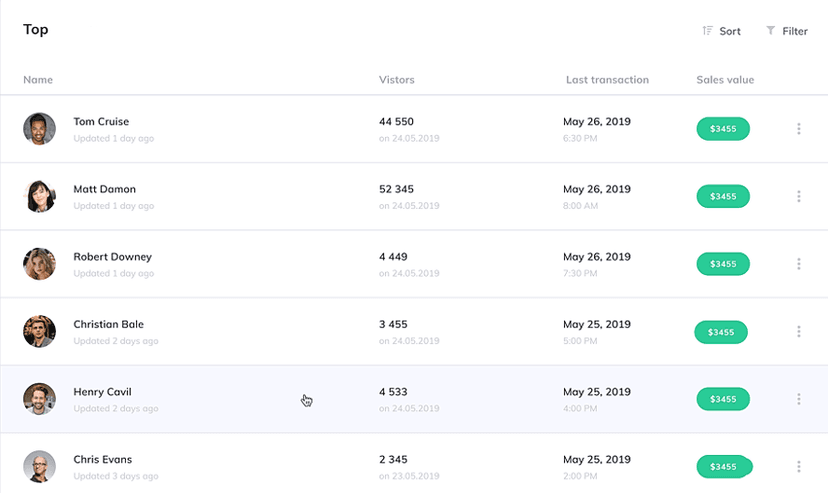Viewport: 828px width, 493px height.
Task: Open the three-dot menu for Robert Downey
Action: tap(798, 264)
